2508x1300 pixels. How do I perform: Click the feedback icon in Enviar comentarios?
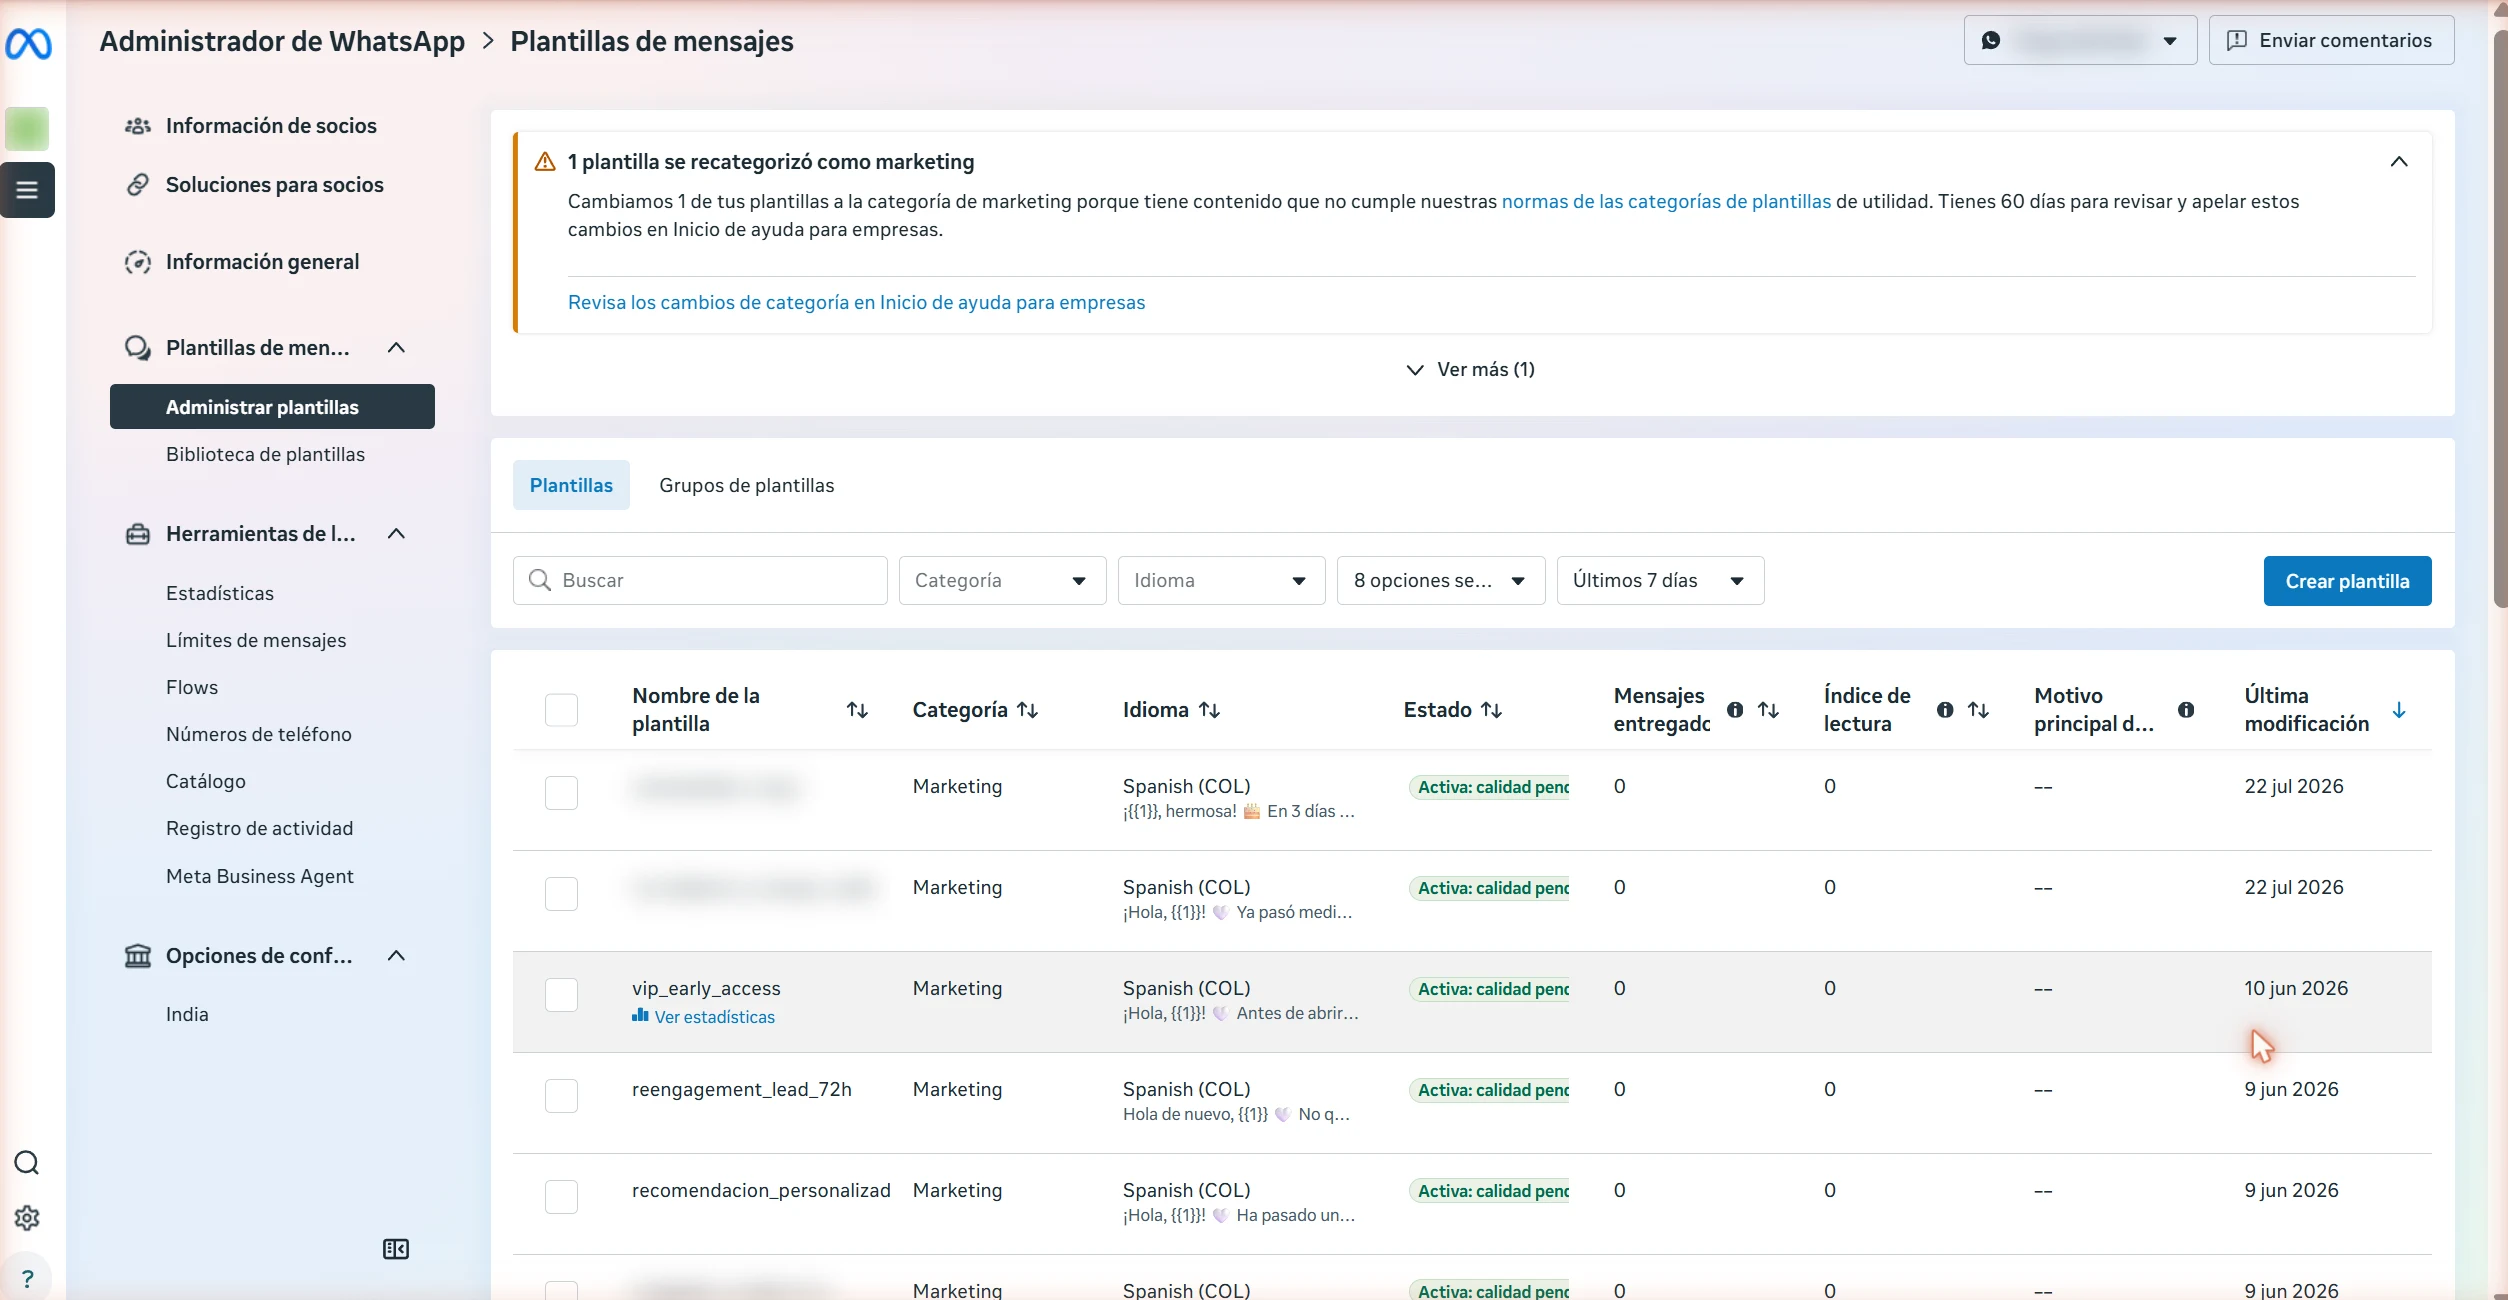tap(2238, 40)
